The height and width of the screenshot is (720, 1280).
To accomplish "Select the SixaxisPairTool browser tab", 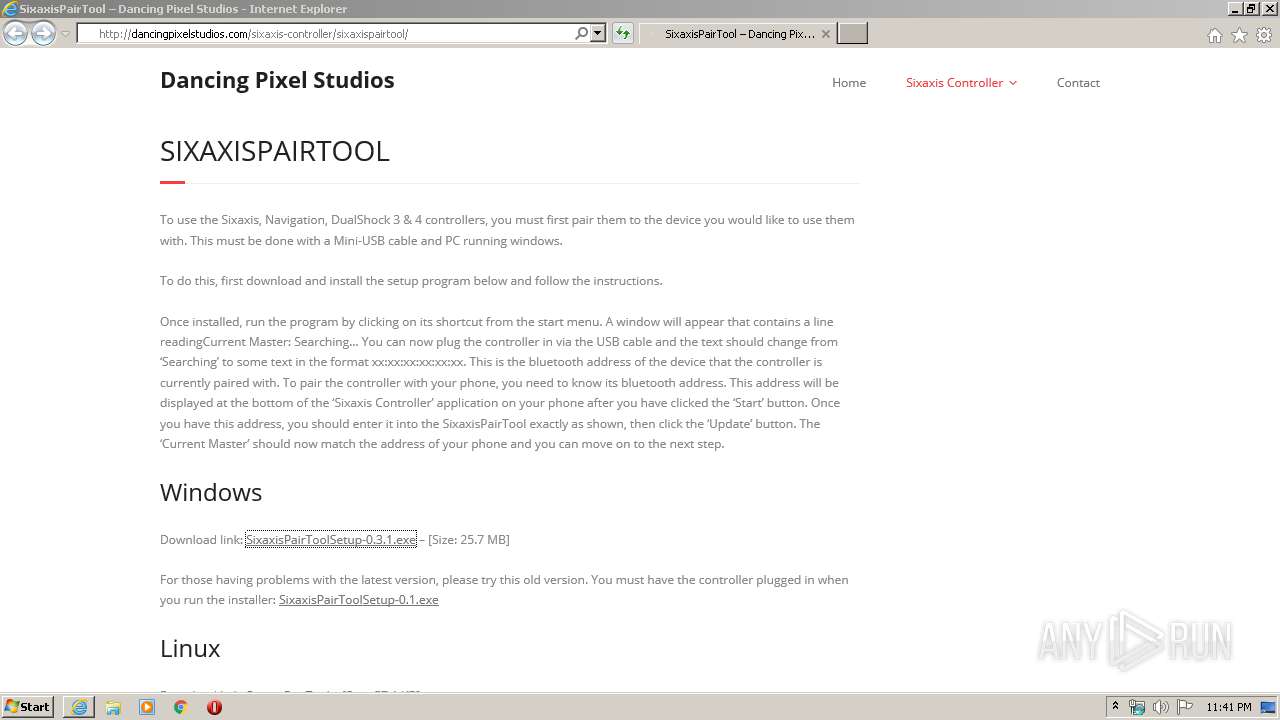I will pos(738,34).
